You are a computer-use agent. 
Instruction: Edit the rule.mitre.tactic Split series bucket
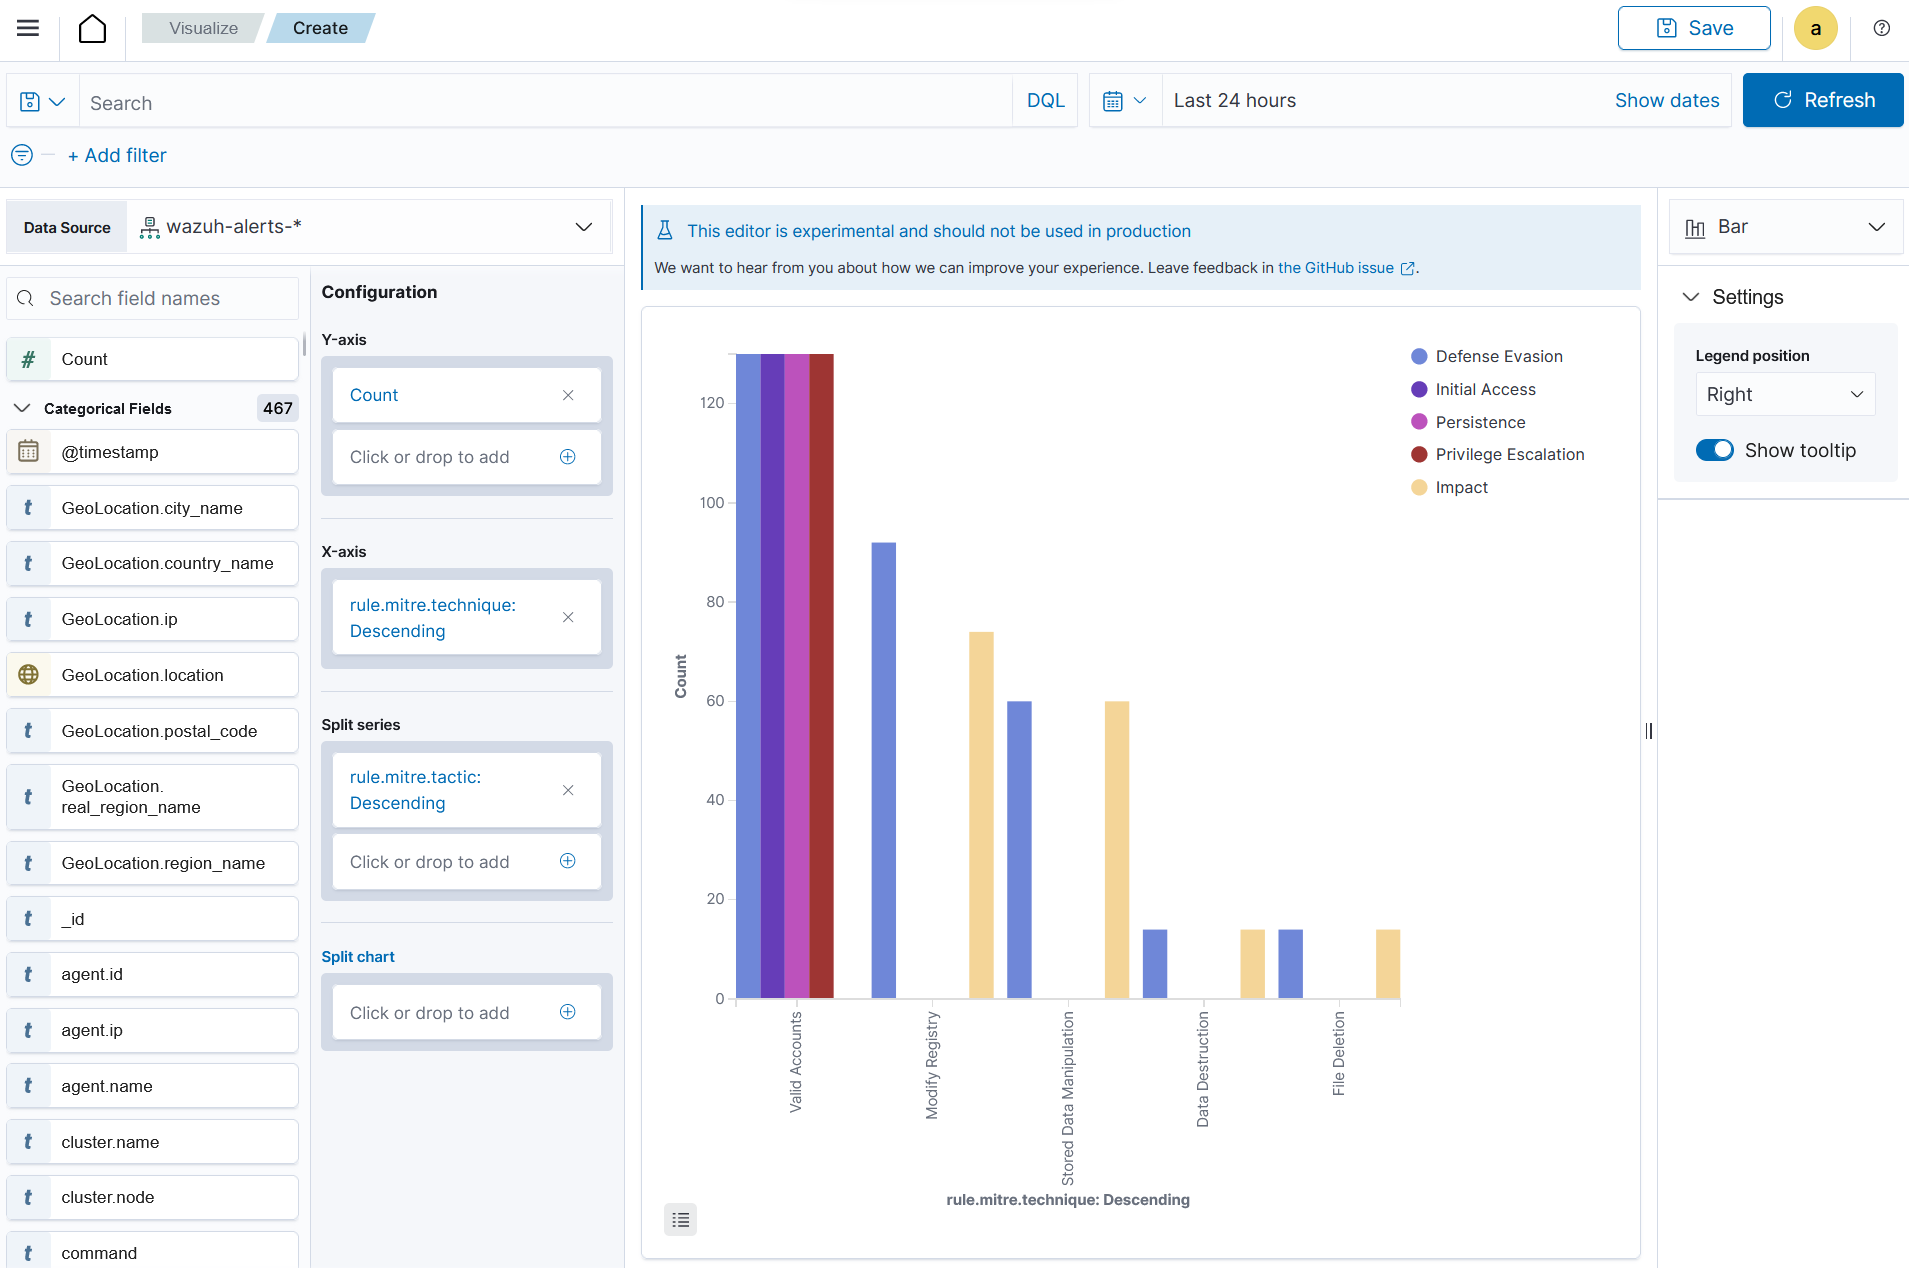(x=415, y=790)
